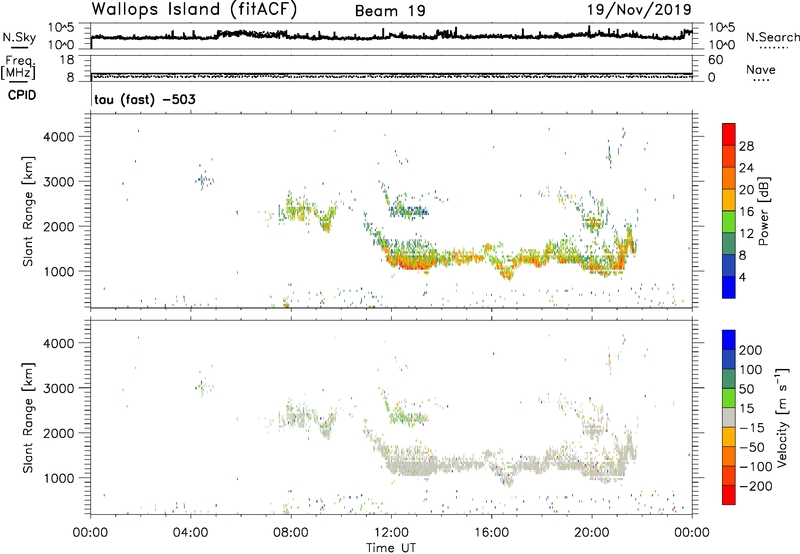Click the 'Velocity [m s-1]' axis label
800x554 pixels.
[x=782, y=418]
